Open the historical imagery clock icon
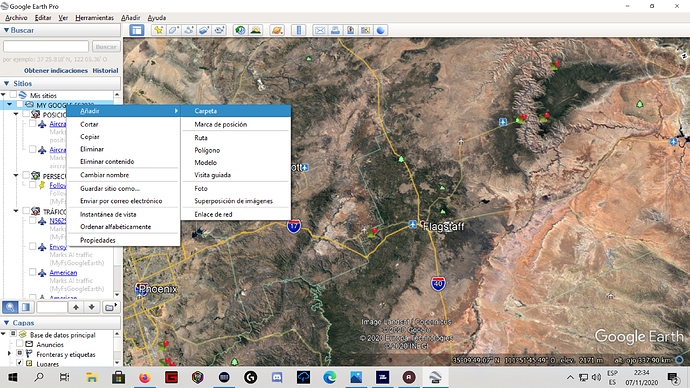690x388 pixels. (x=240, y=30)
